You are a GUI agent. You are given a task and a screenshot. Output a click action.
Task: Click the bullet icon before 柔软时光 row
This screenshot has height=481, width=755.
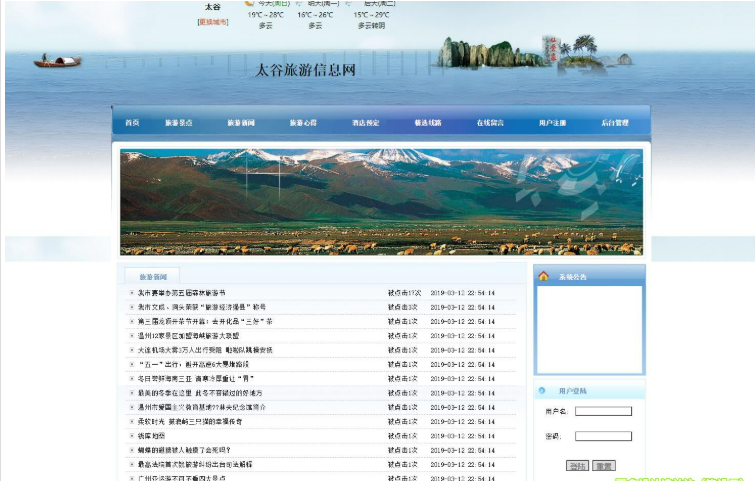[x=131, y=422]
